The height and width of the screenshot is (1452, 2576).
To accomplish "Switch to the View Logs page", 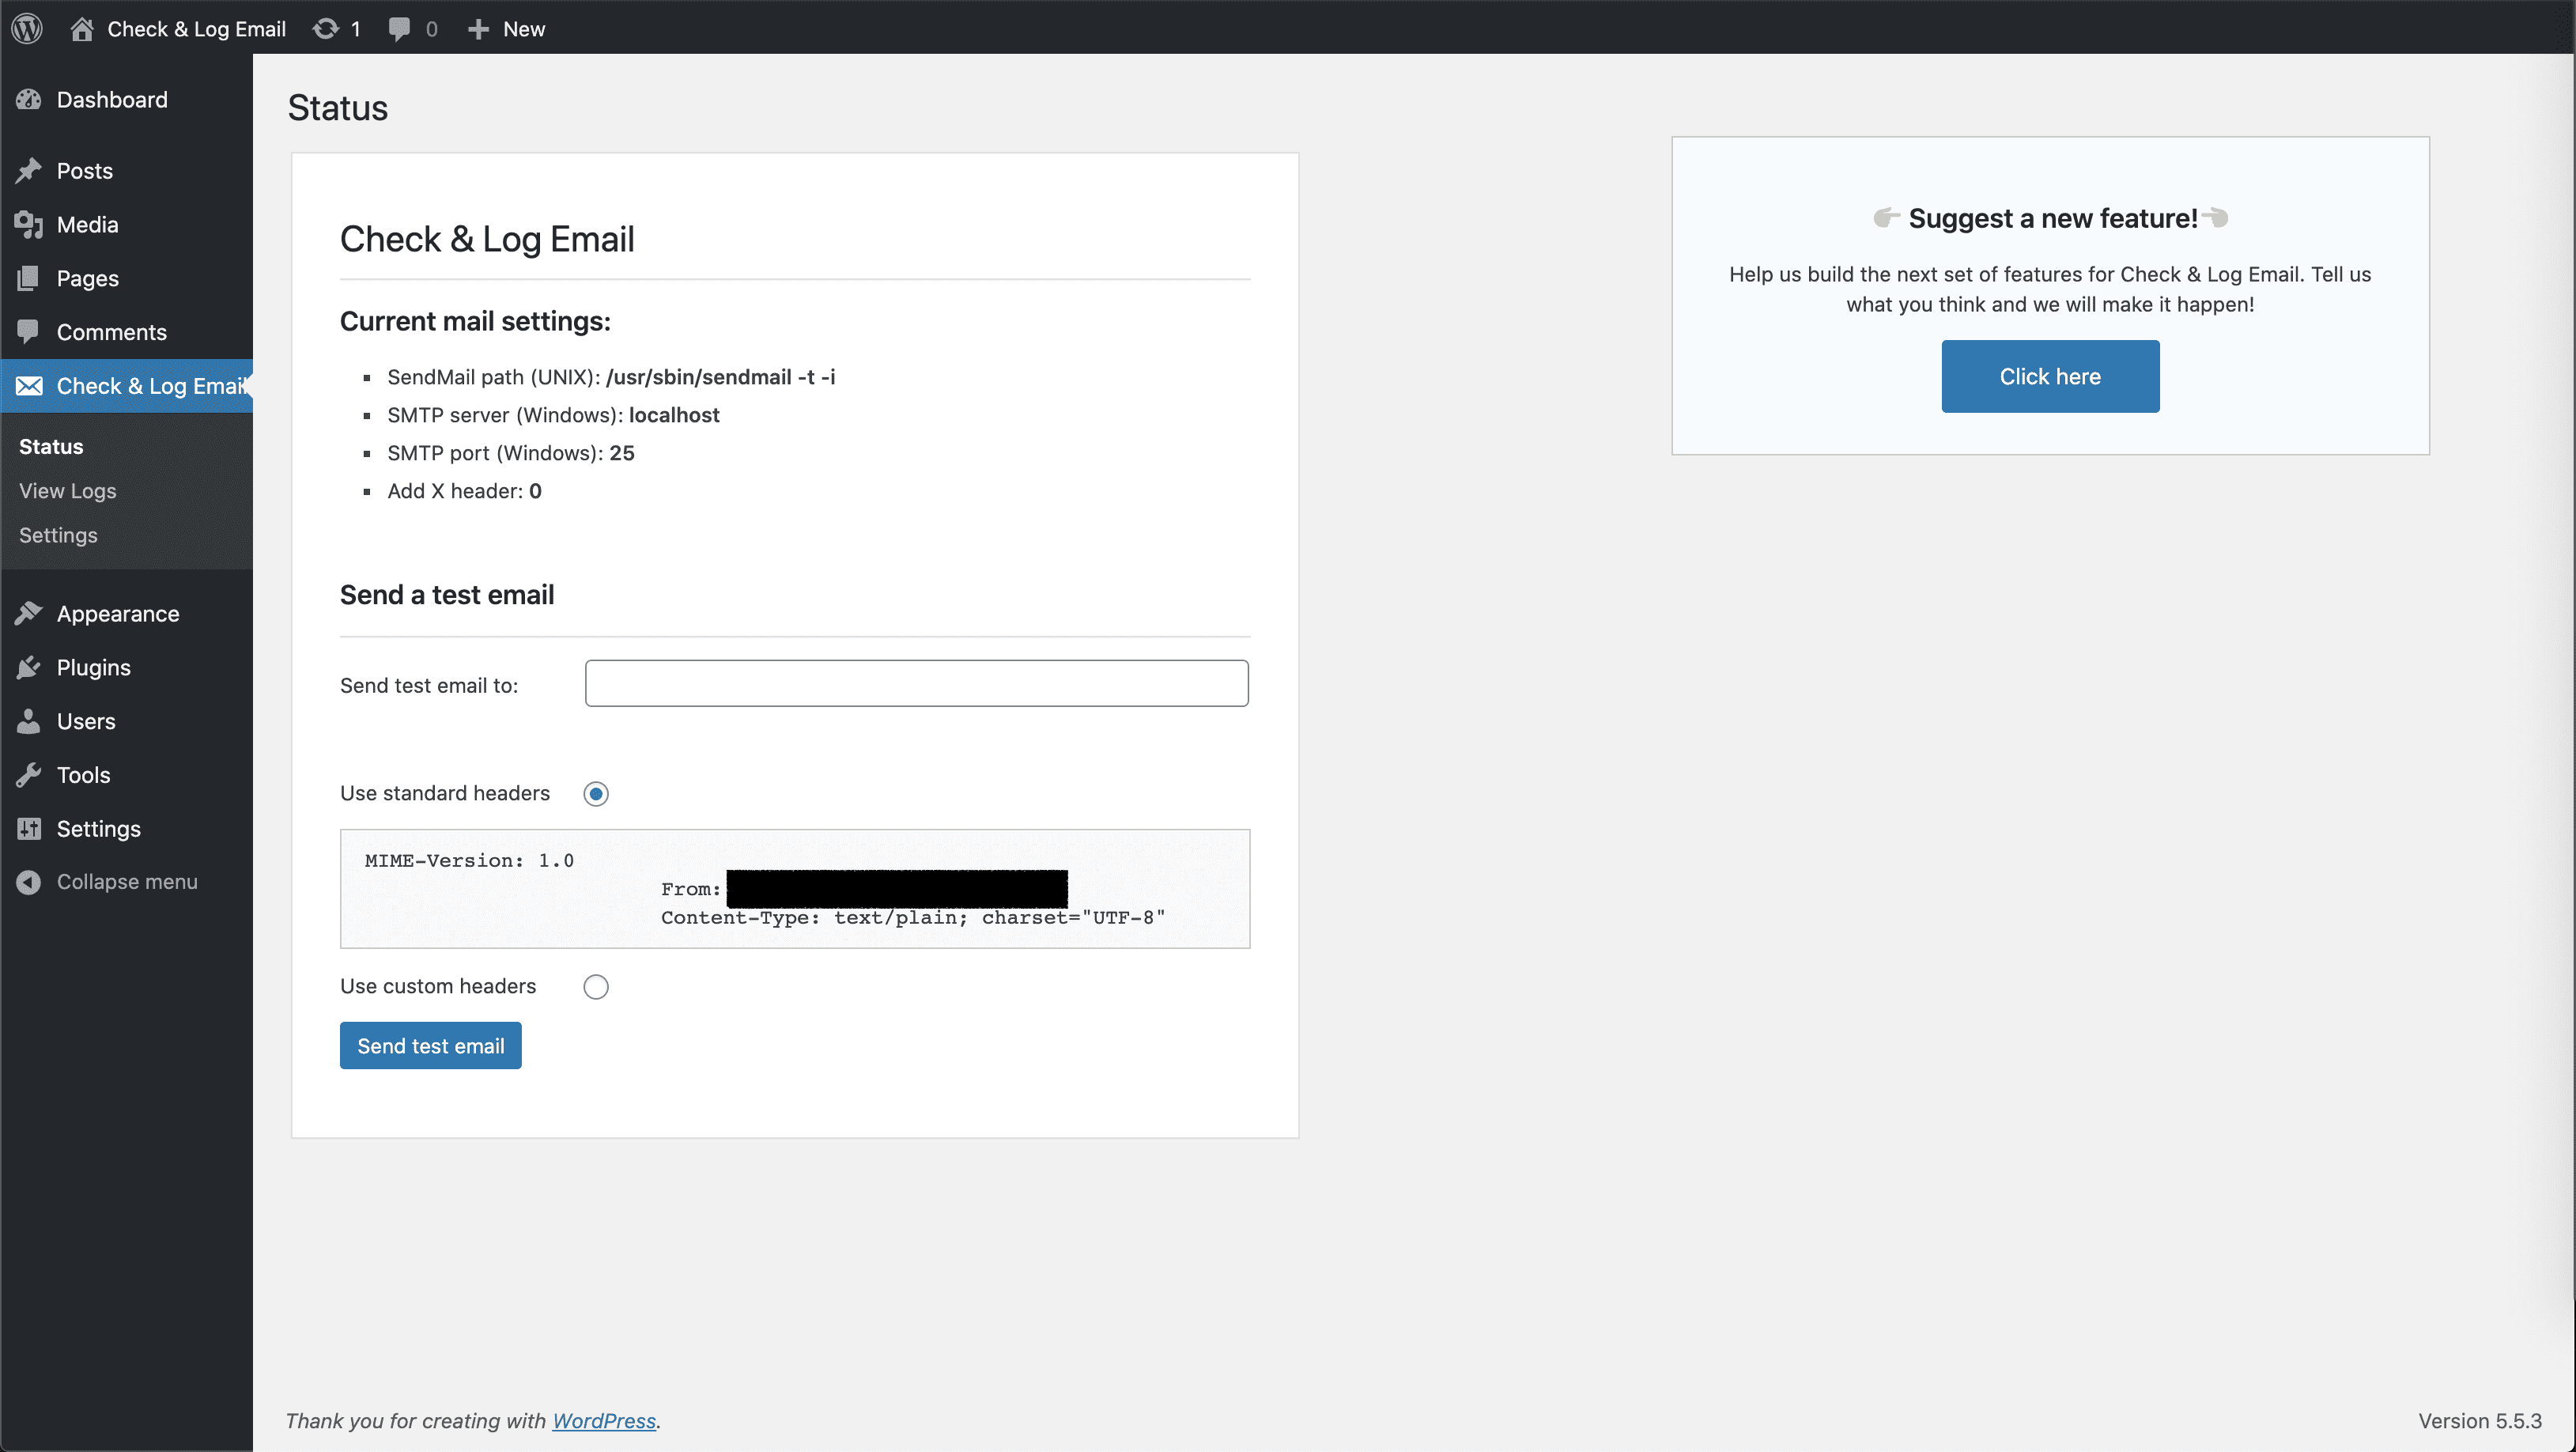I will coord(67,490).
